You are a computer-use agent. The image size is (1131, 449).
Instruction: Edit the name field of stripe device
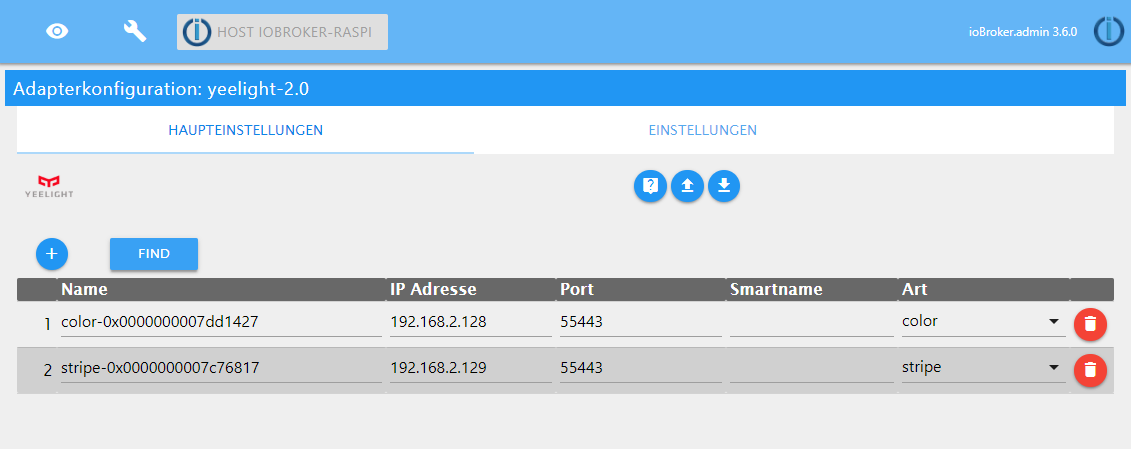[x=220, y=368]
